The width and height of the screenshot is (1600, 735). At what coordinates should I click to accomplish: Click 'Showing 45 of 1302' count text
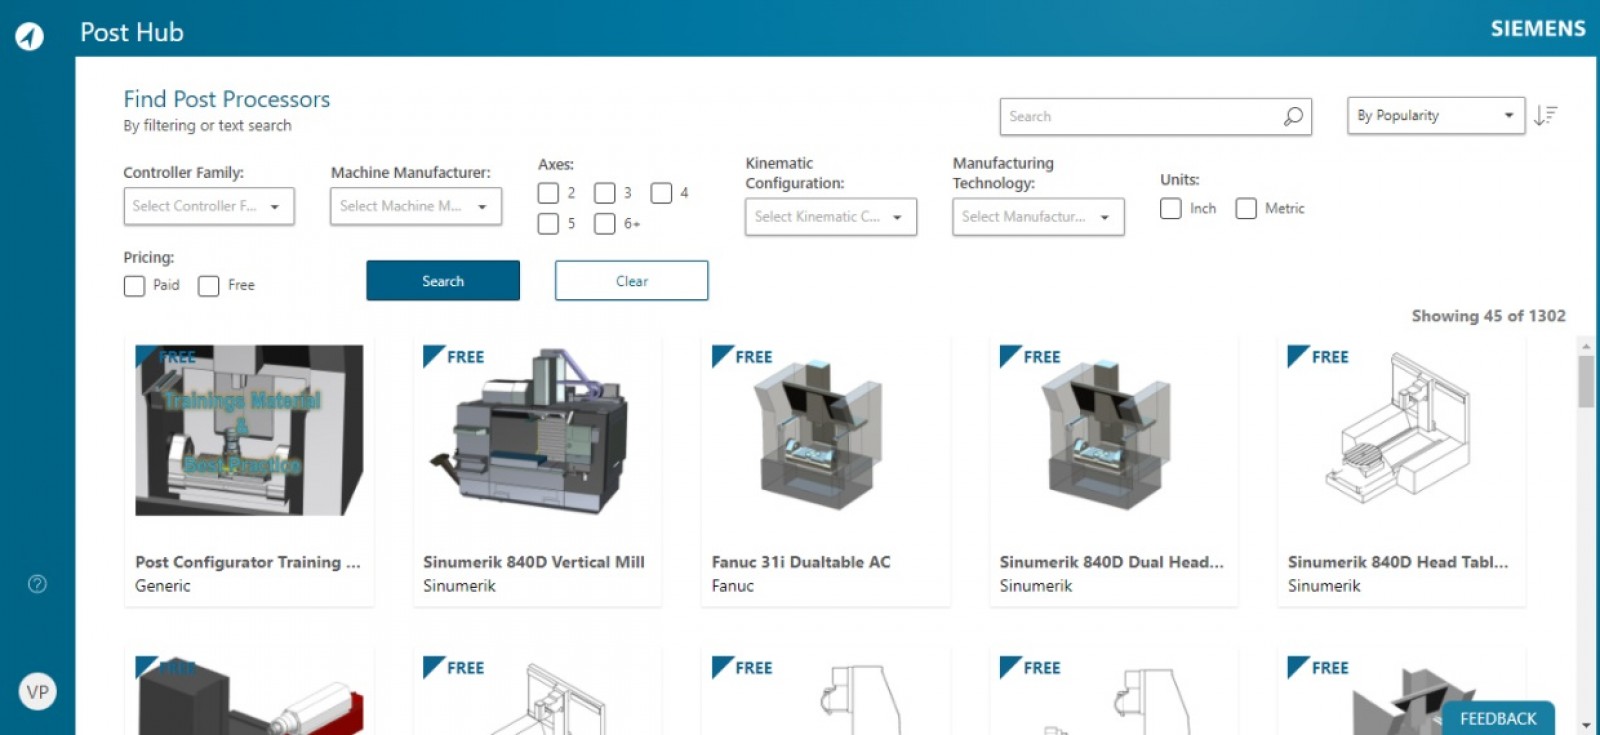tap(1488, 316)
